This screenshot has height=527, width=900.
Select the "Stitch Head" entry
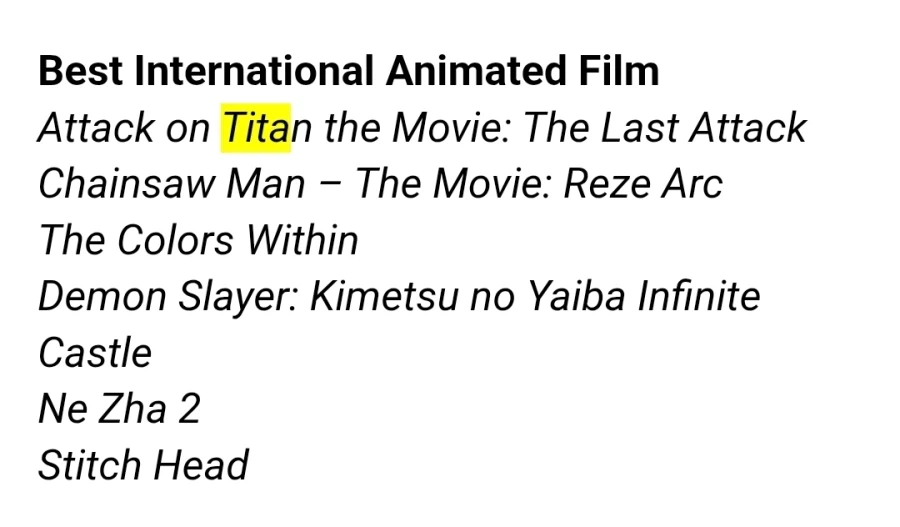[143, 465]
